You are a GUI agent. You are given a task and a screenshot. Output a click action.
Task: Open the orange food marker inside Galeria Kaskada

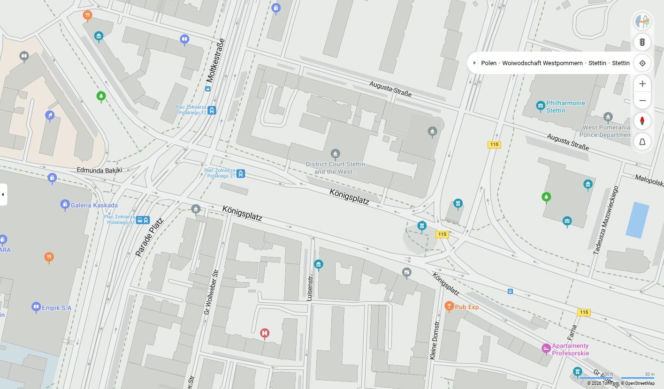click(49, 257)
